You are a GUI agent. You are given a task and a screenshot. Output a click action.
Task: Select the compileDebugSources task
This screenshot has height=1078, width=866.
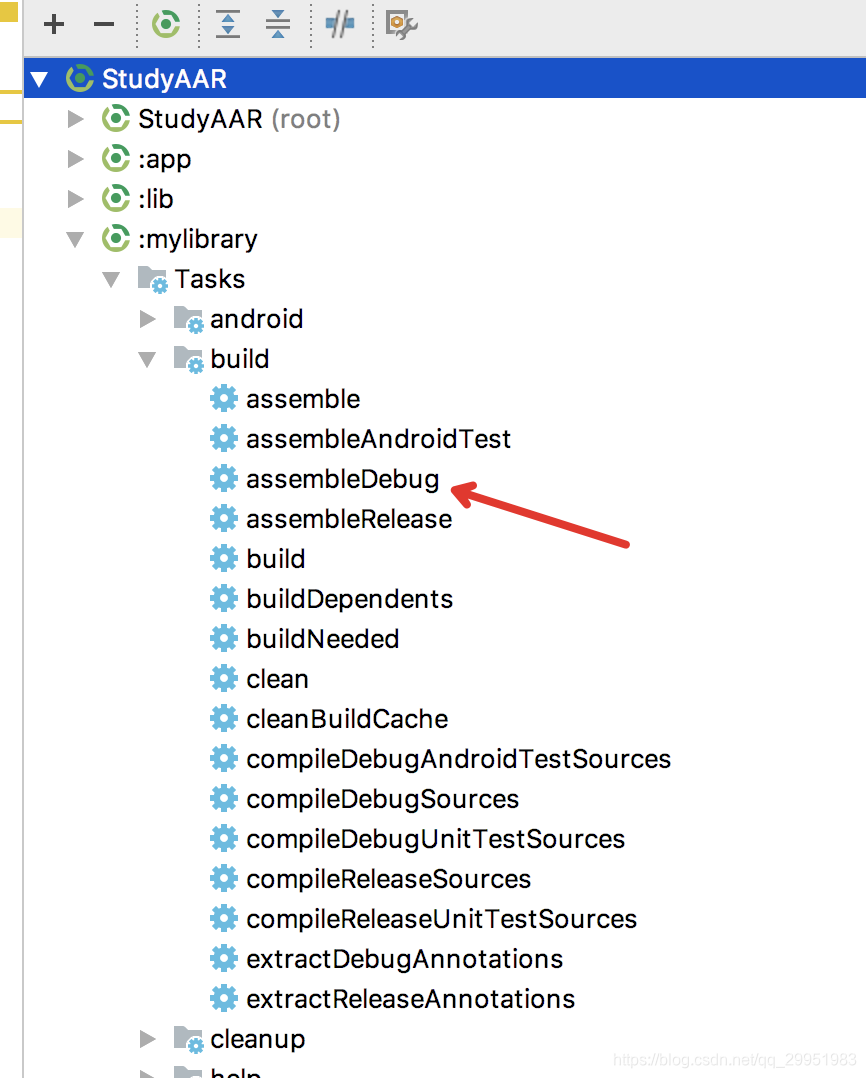(383, 800)
